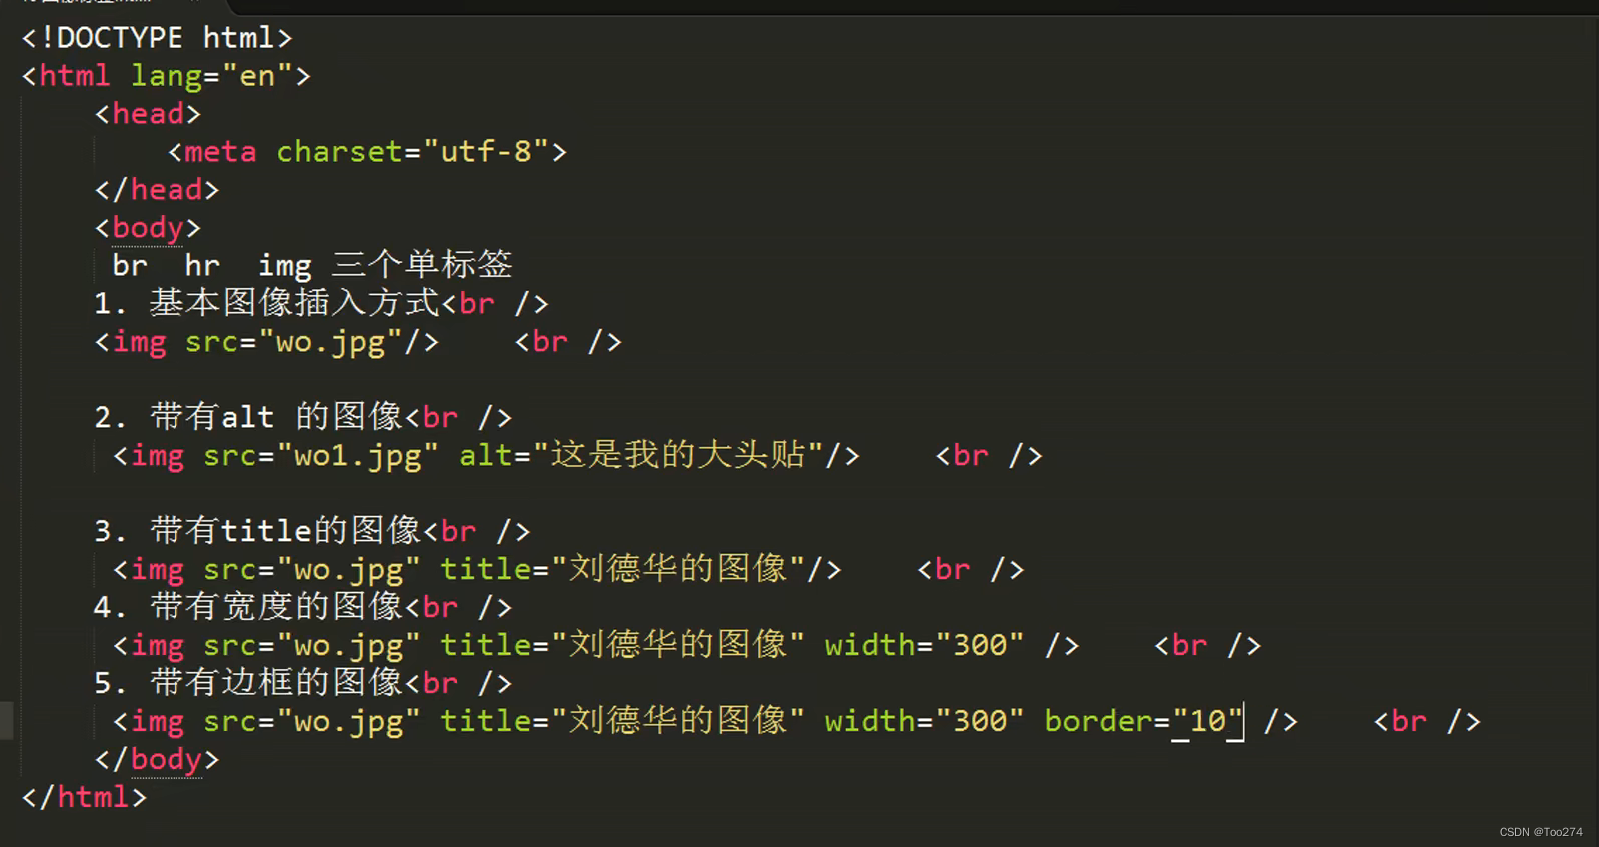Click the charset="utf-8" attribute

point(413,152)
